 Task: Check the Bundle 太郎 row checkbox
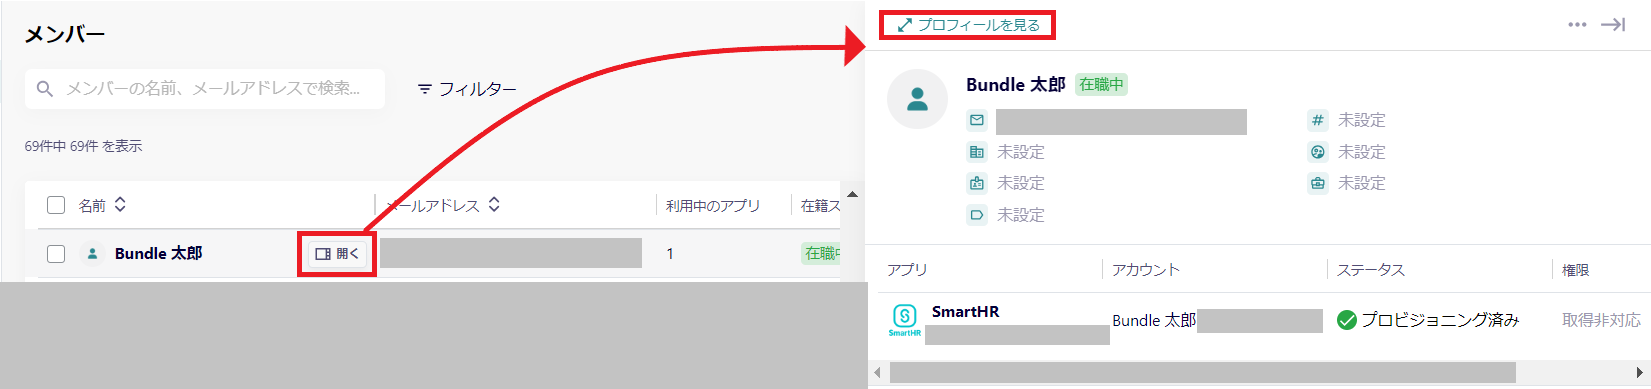pos(56,254)
